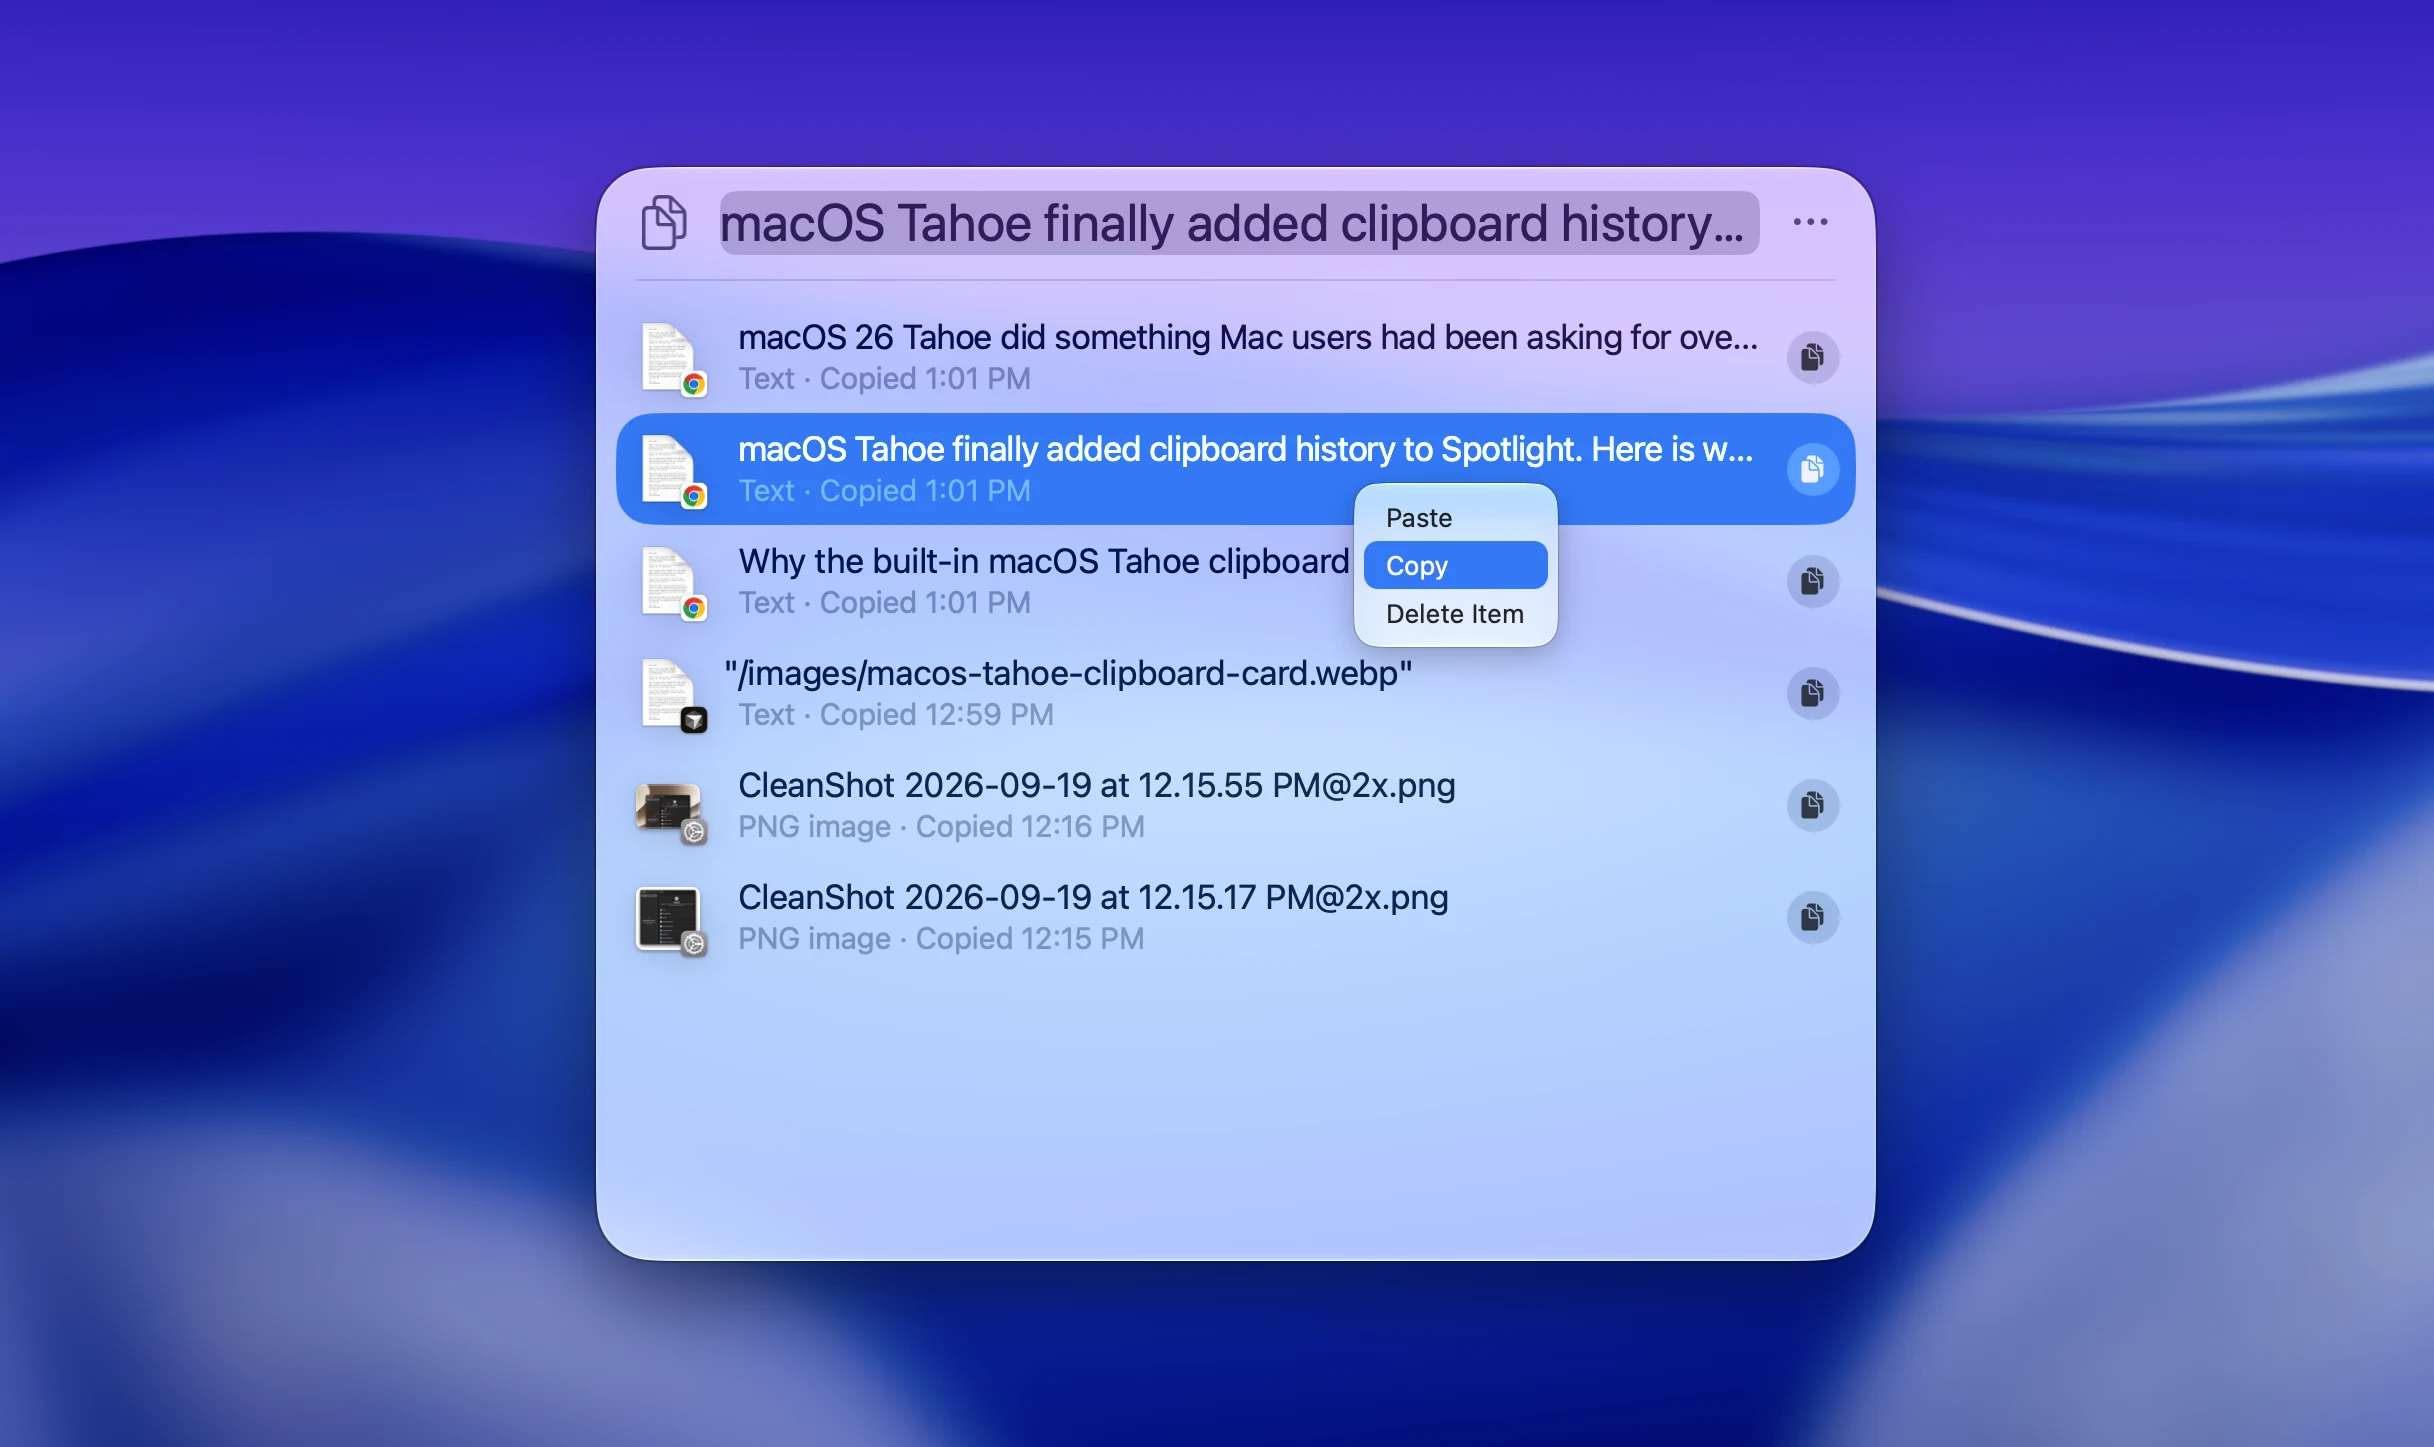
Task: Select 'Why the built-in macOS Tahoe clipboard' entry
Action: click(x=1235, y=581)
